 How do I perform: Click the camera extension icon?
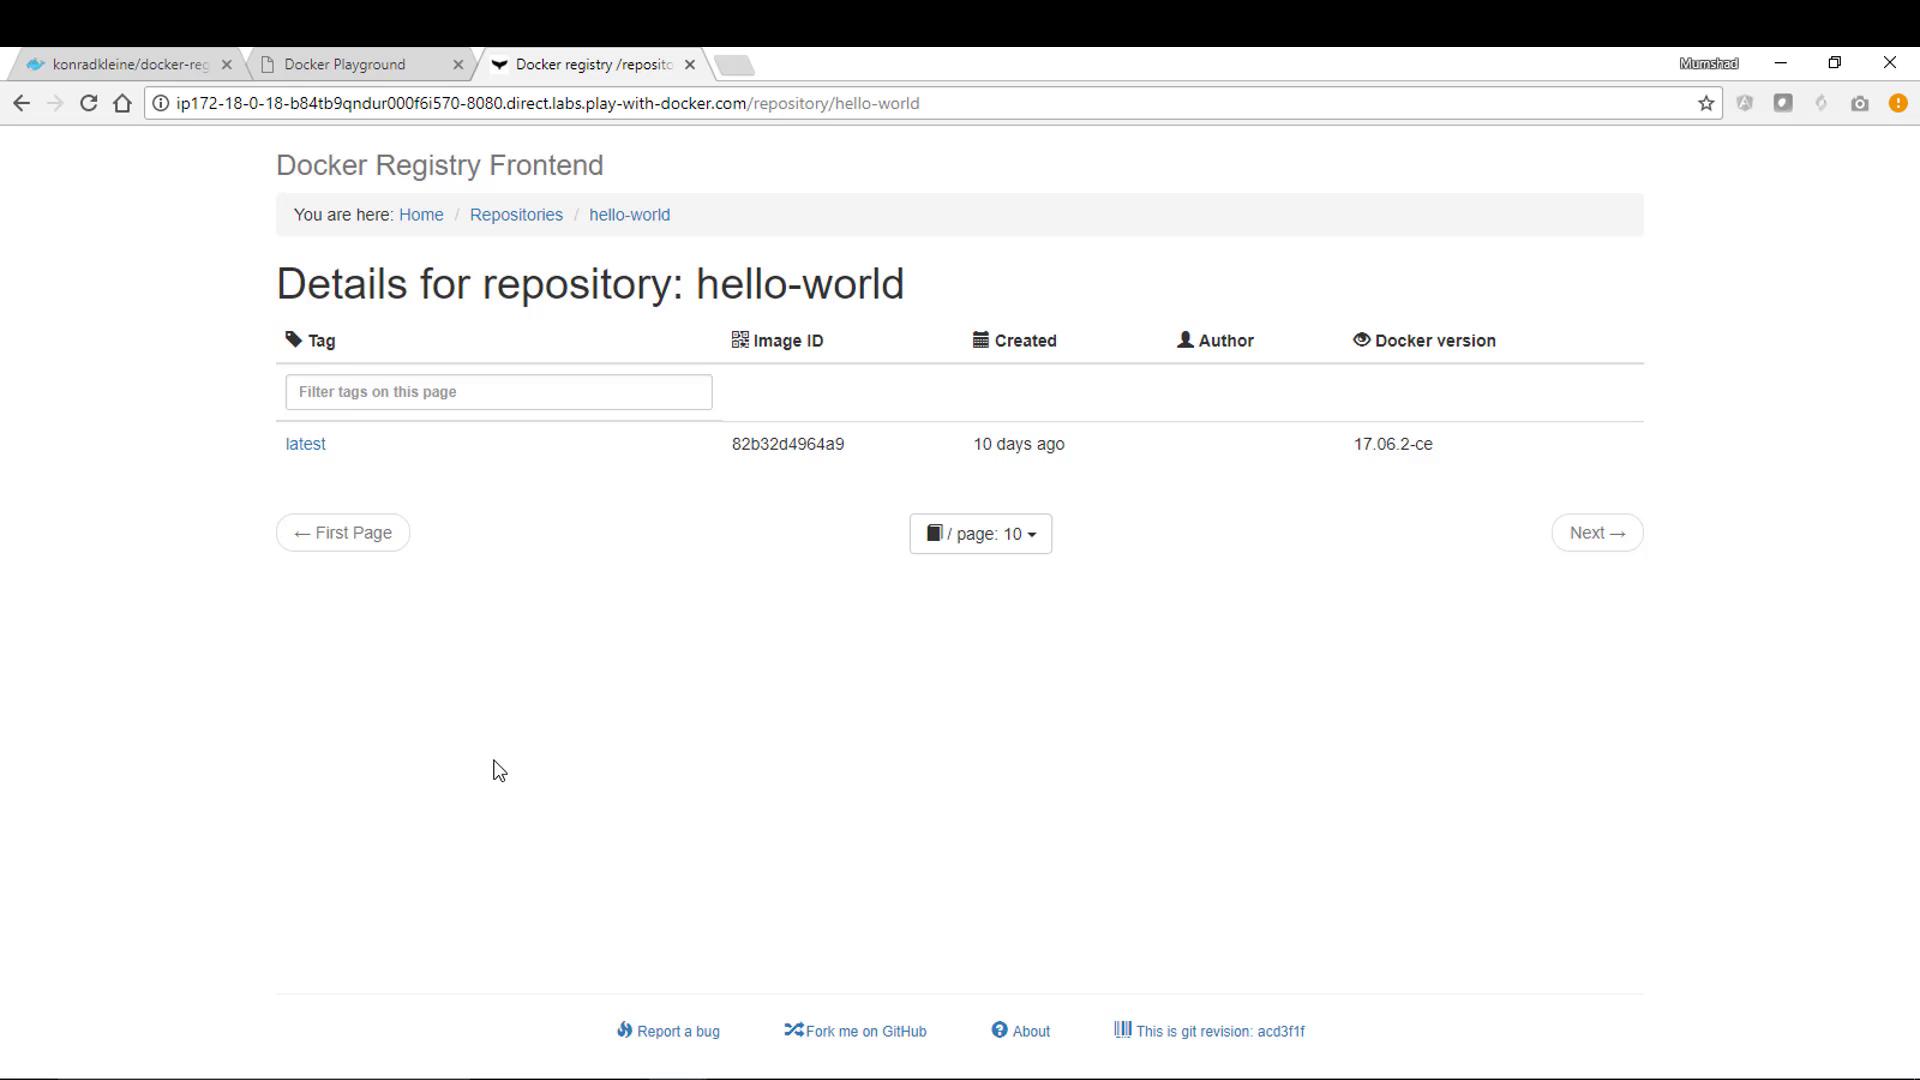pos(1859,103)
